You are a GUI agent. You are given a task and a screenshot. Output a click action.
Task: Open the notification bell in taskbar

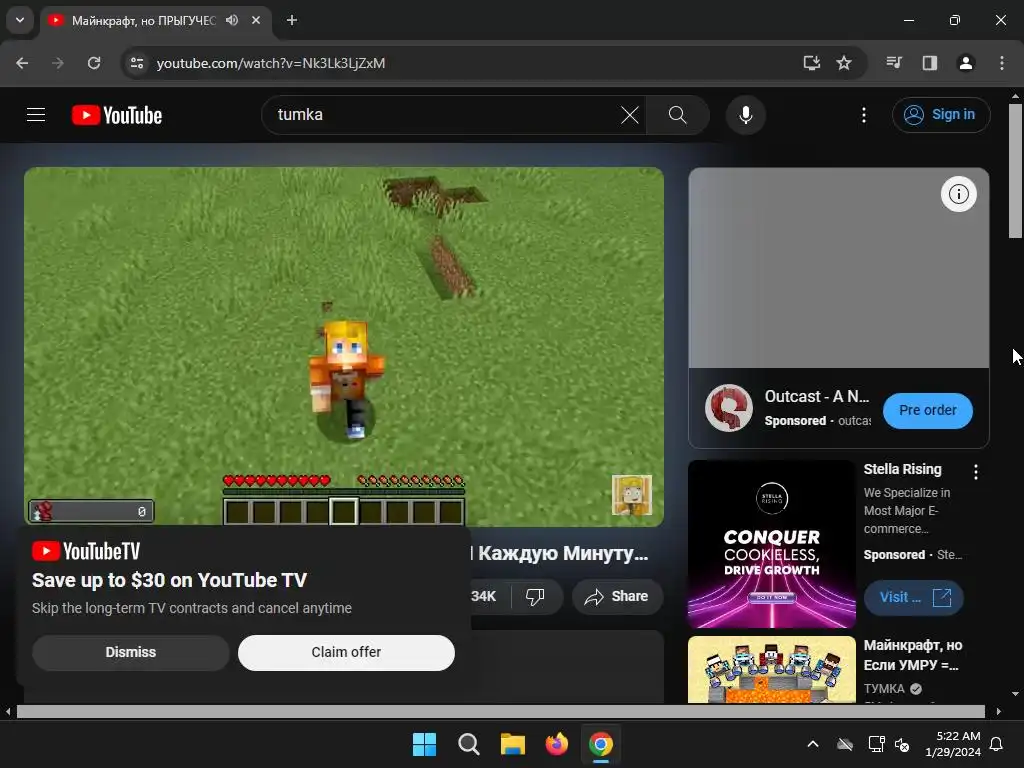[997, 744]
